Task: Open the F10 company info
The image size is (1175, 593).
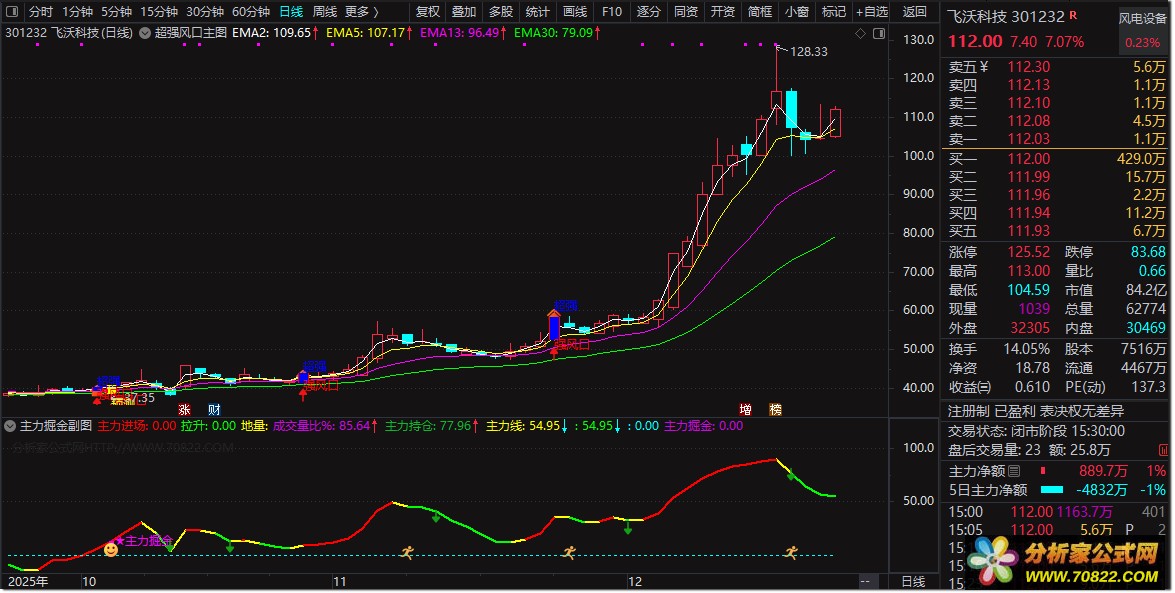Action: [611, 11]
